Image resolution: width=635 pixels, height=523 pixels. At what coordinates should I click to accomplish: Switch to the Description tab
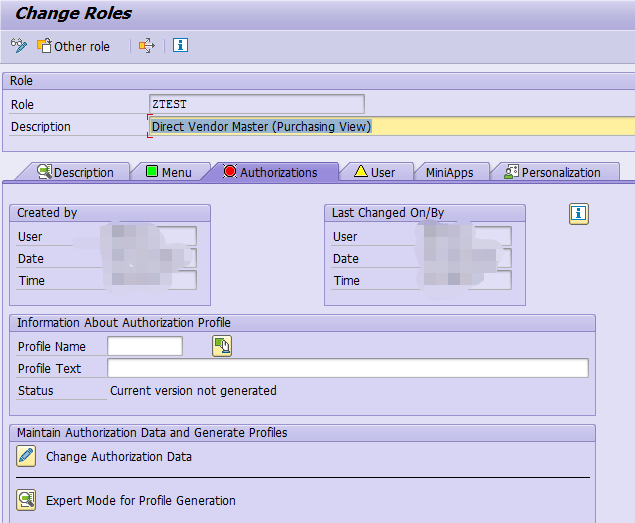tap(75, 172)
